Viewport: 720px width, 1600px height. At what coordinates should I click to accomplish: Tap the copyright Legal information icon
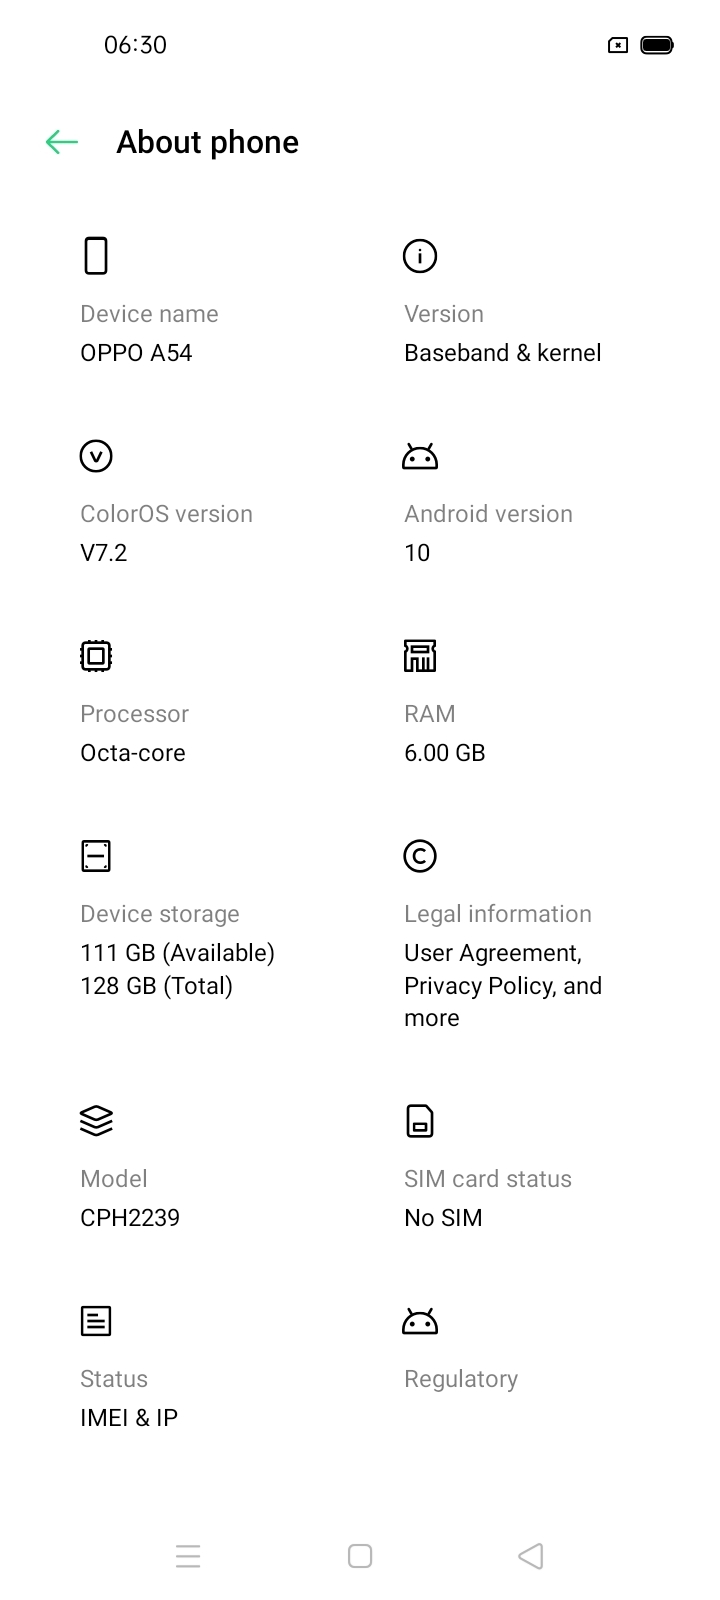(420, 856)
